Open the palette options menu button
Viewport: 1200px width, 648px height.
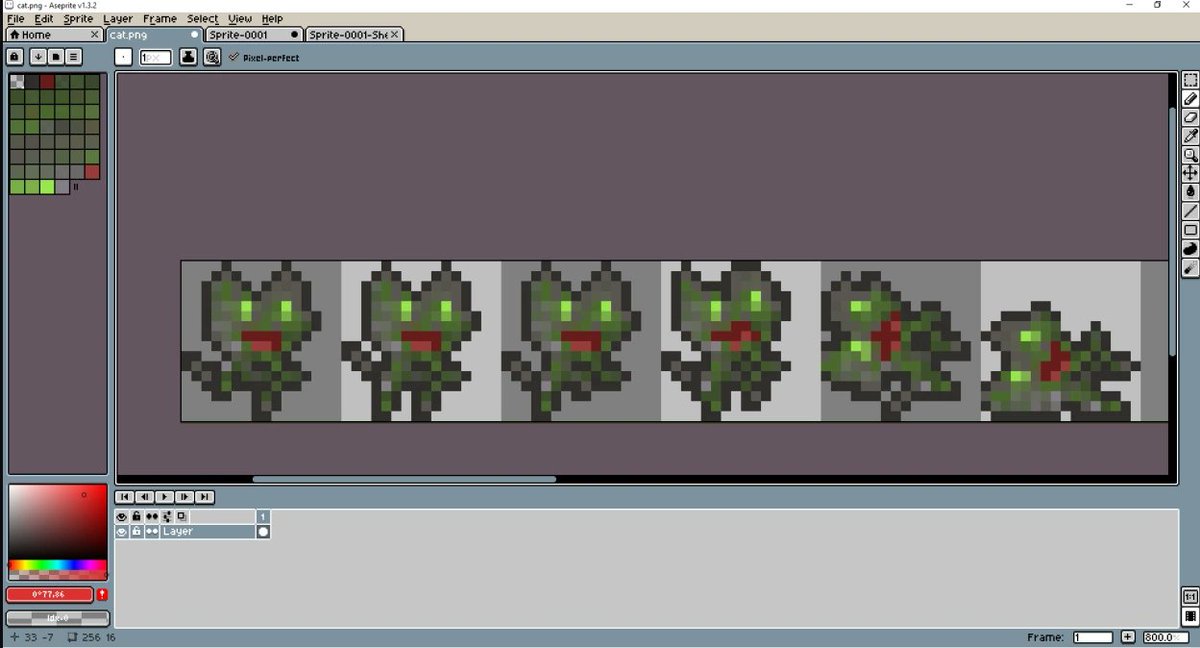[x=74, y=57]
